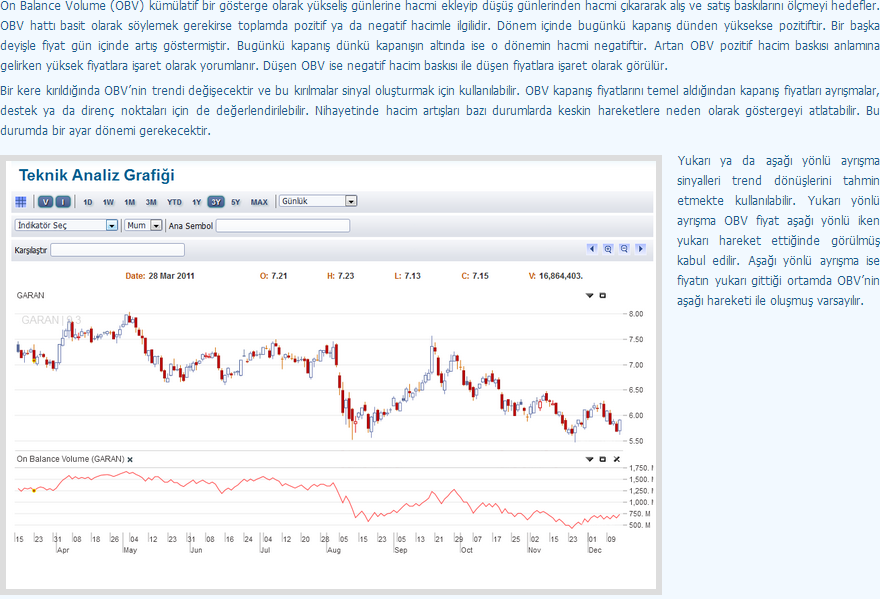Image resolution: width=880 pixels, height=599 pixels.
Task: Zoom in on the chart
Action: click(x=608, y=249)
